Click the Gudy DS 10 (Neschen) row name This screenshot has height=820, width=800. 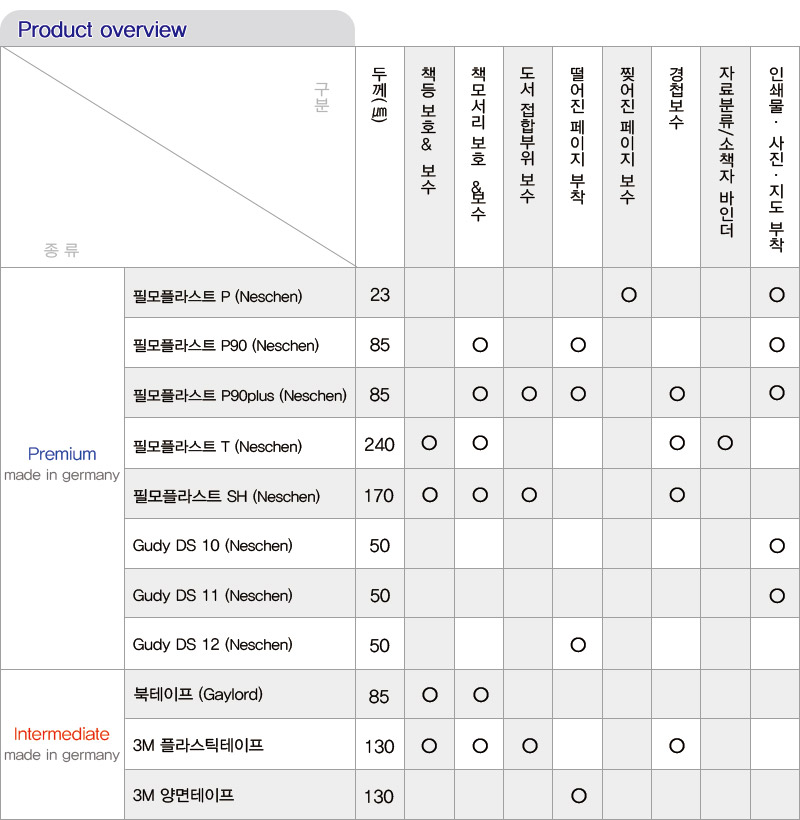[212, 546]
